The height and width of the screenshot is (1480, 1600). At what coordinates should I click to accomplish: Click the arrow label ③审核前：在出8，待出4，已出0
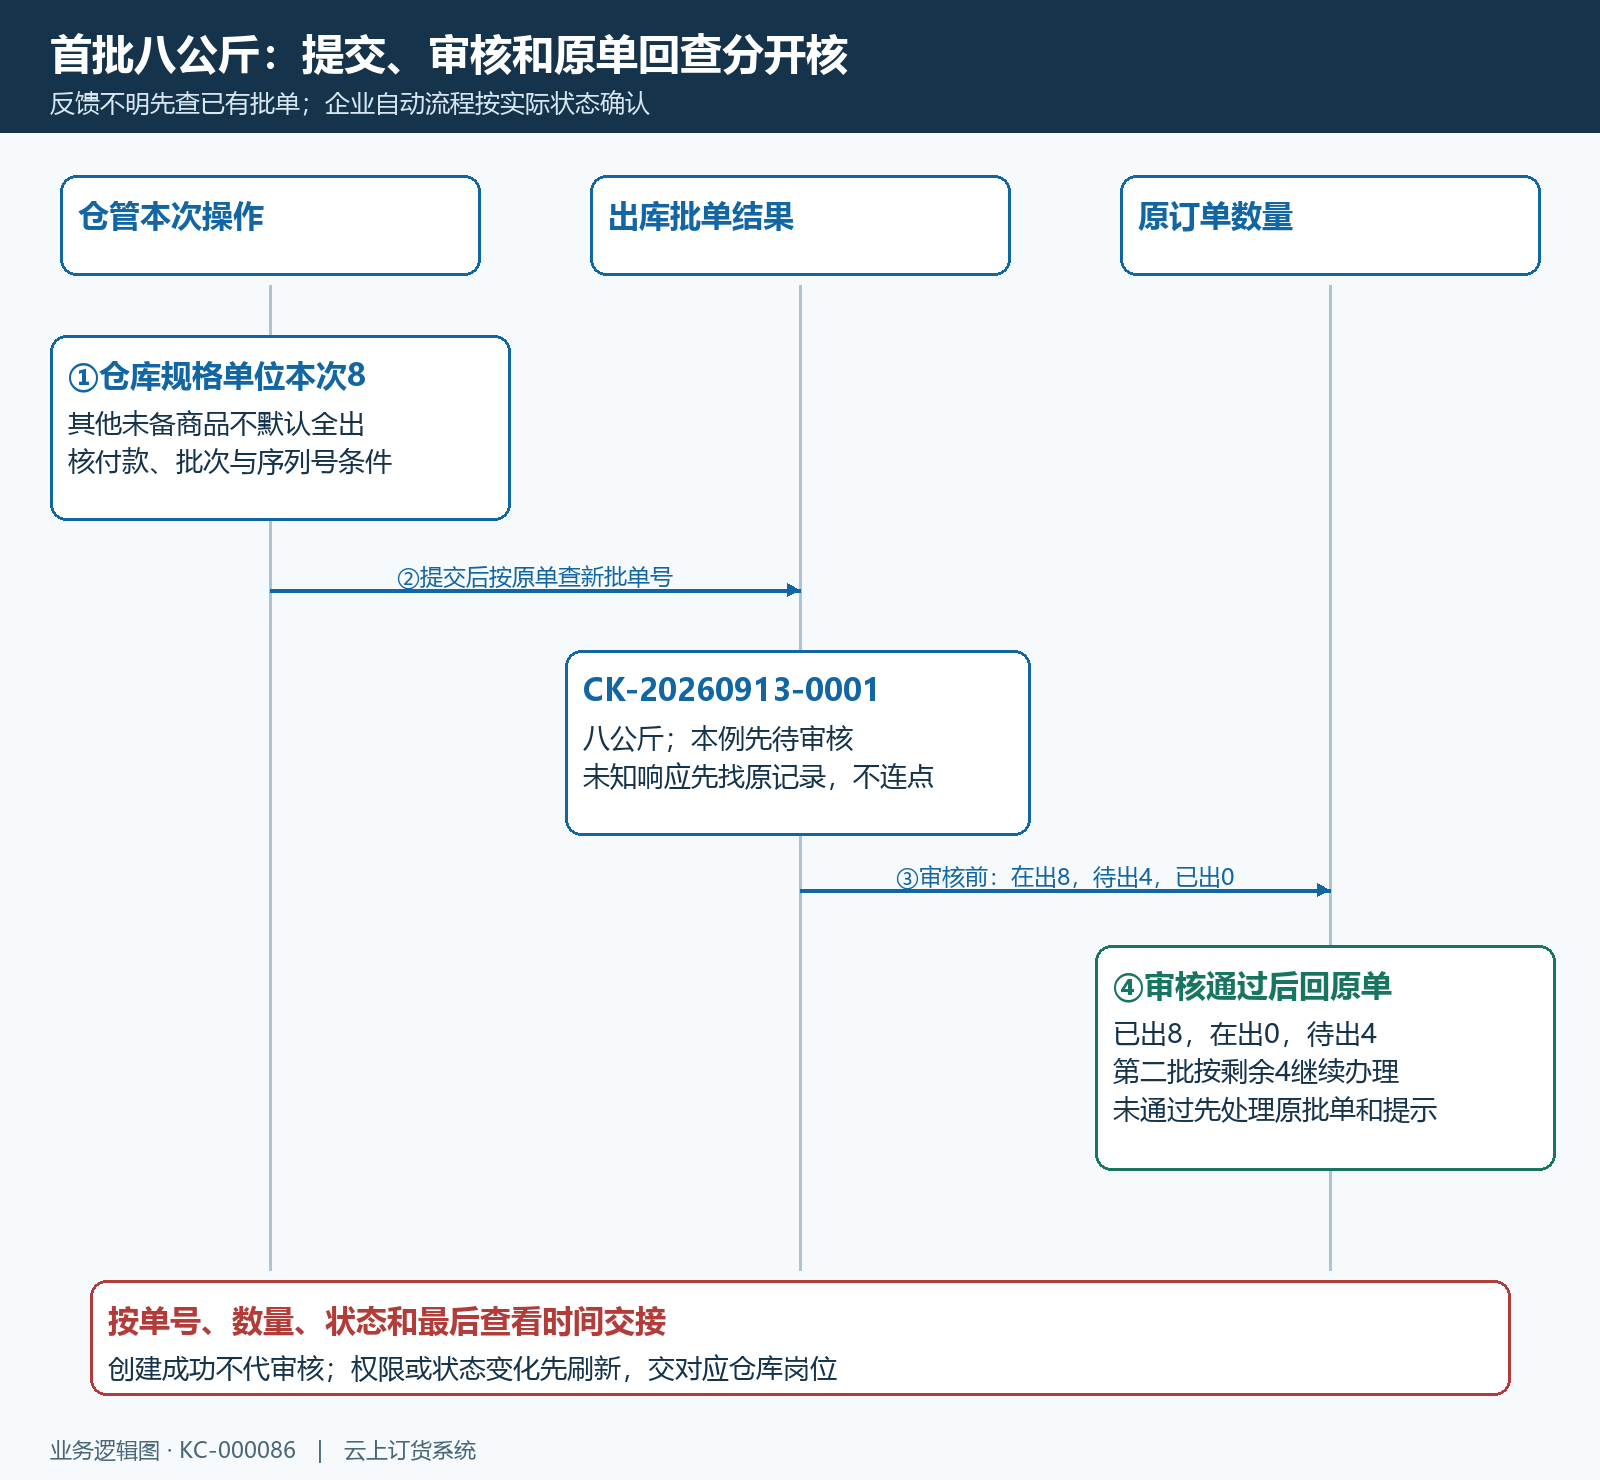(x=1065, y=877)
